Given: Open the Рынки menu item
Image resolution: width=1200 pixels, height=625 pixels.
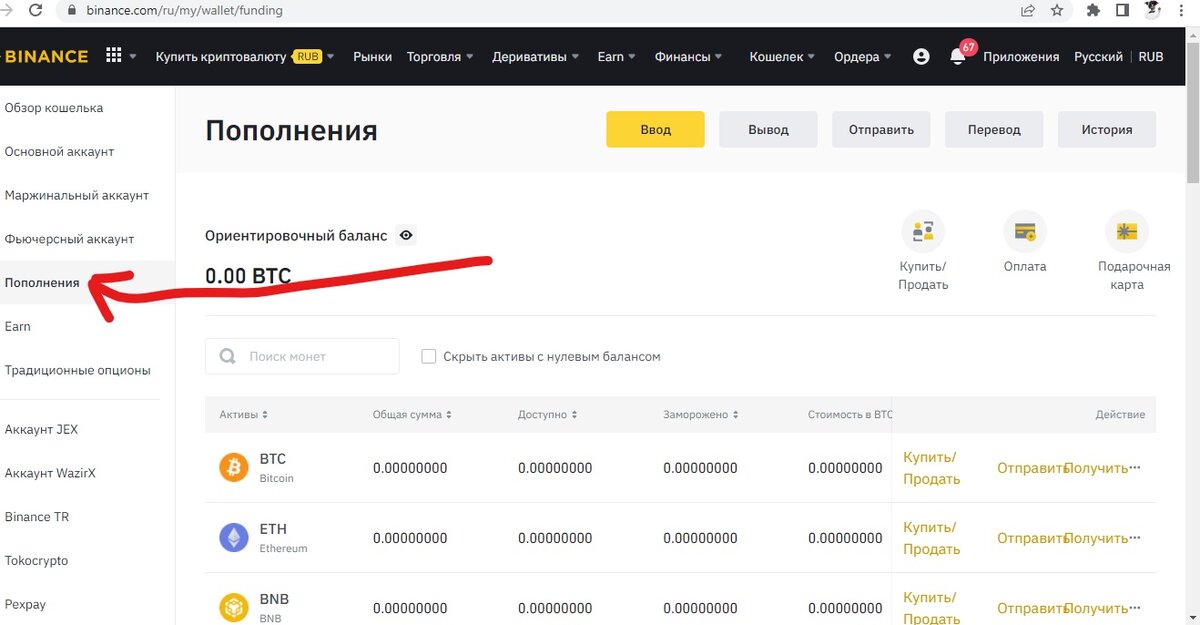Looking at the screenshot, I should (x=372, y=57).
